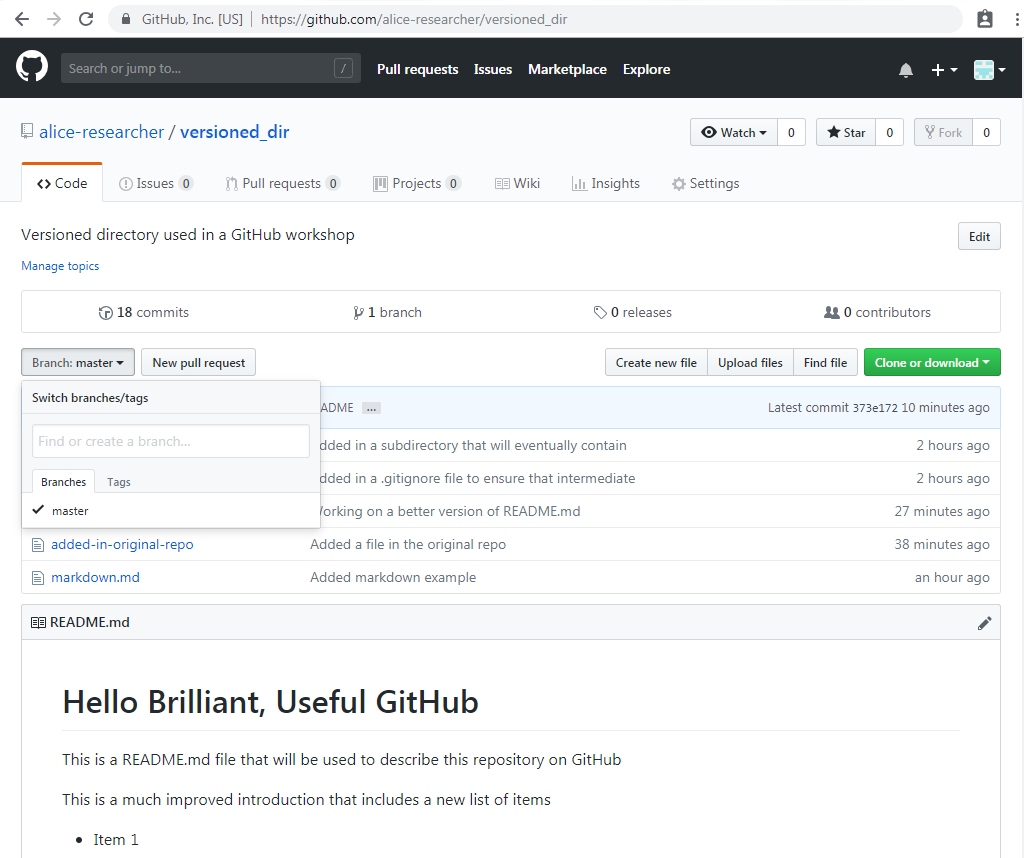Open the notifications bell
The height and width of the screenshot is (858, 1024).
coord(905,69)
